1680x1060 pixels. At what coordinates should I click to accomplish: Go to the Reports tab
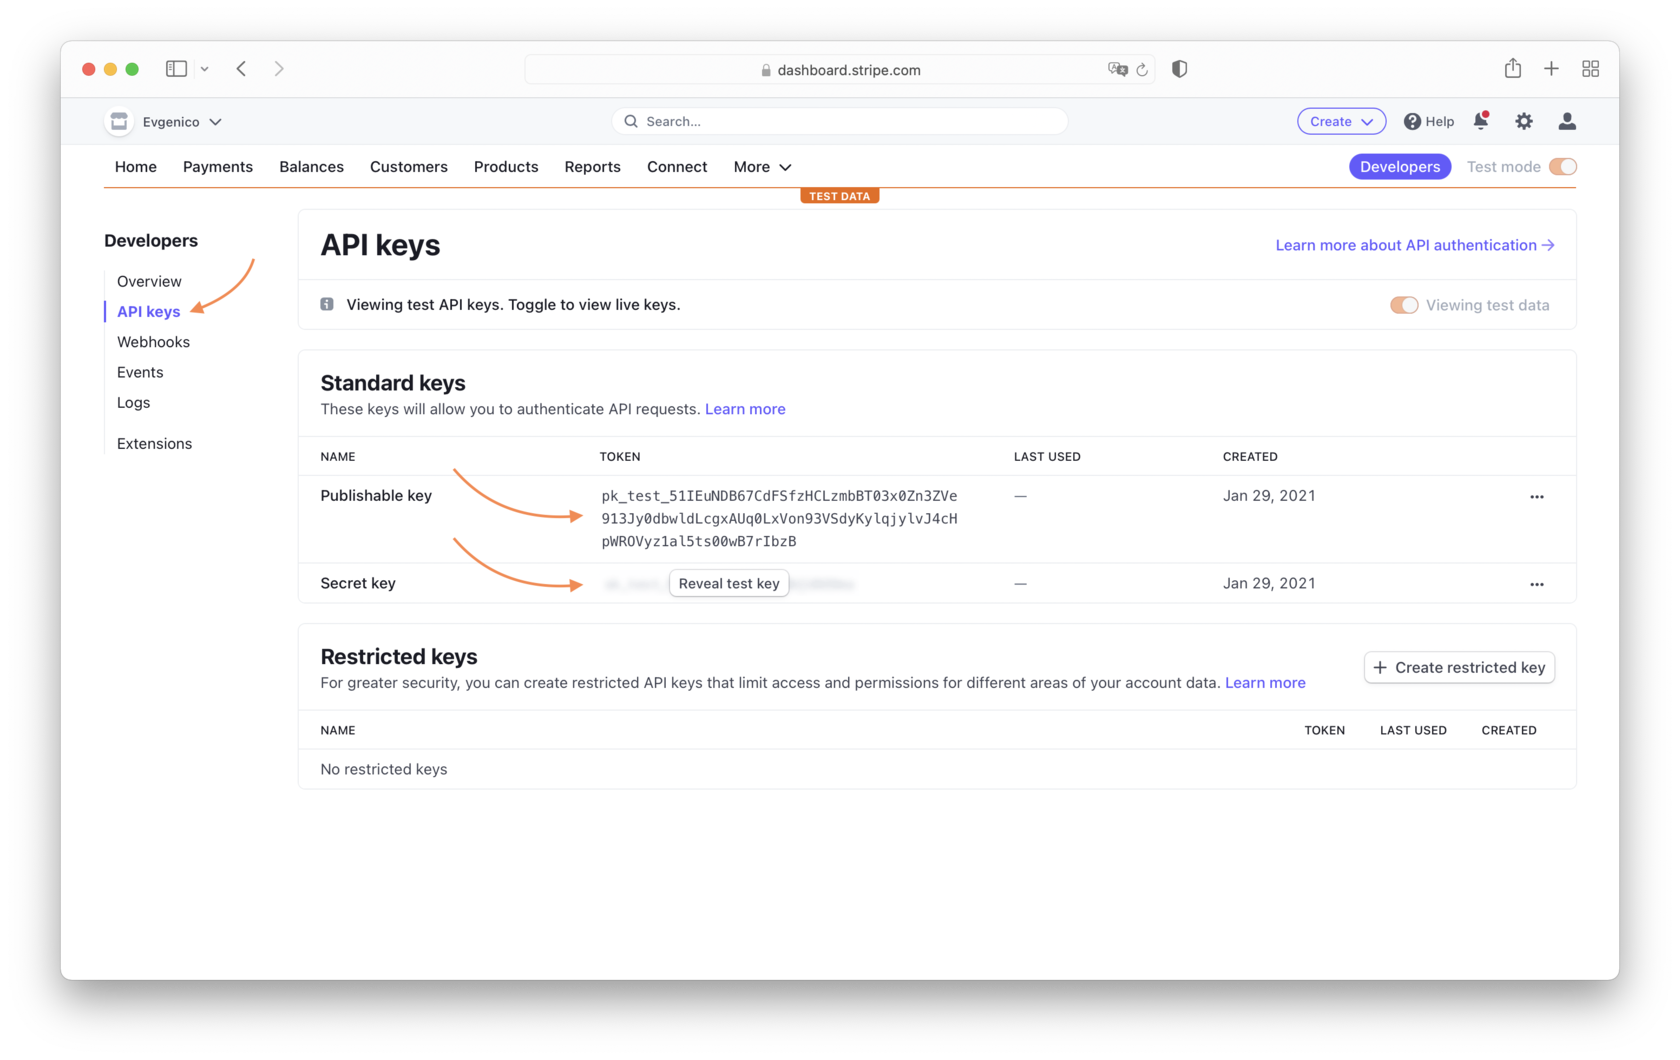point(592,167)
